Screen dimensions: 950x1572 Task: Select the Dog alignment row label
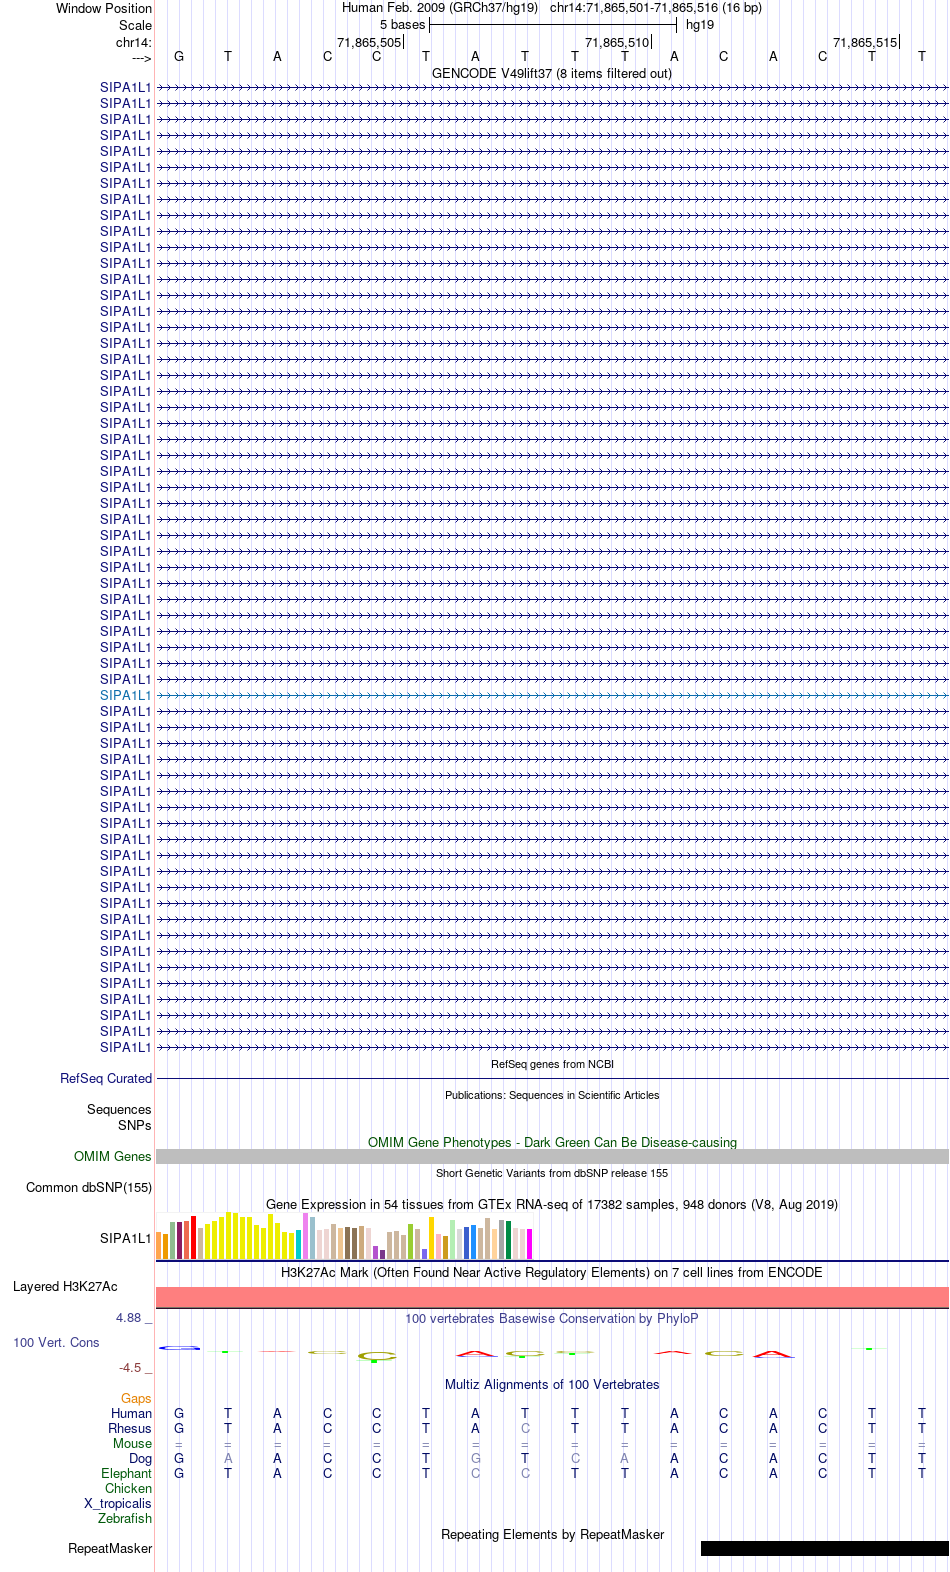point(141,1458)
